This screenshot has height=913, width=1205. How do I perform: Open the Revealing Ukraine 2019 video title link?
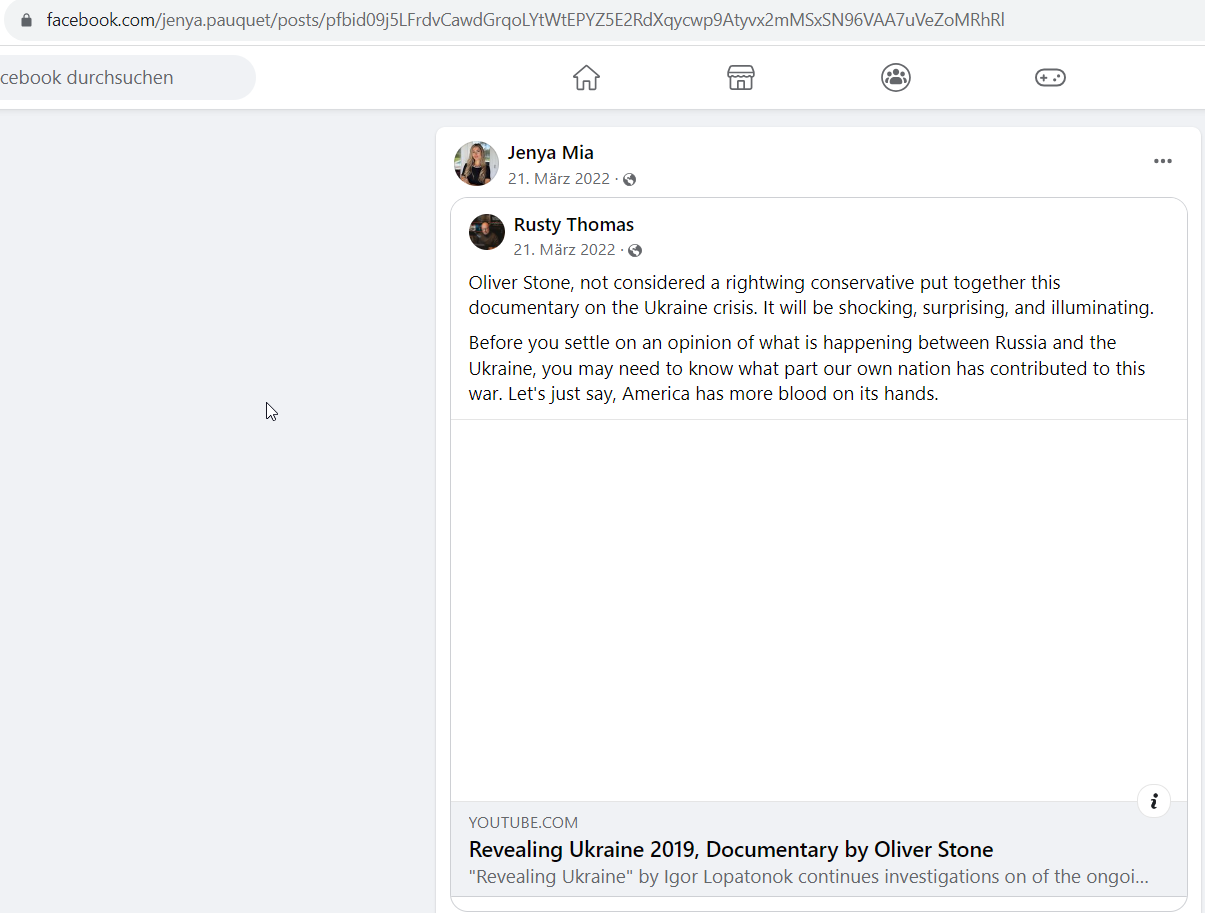coord(731,850)
